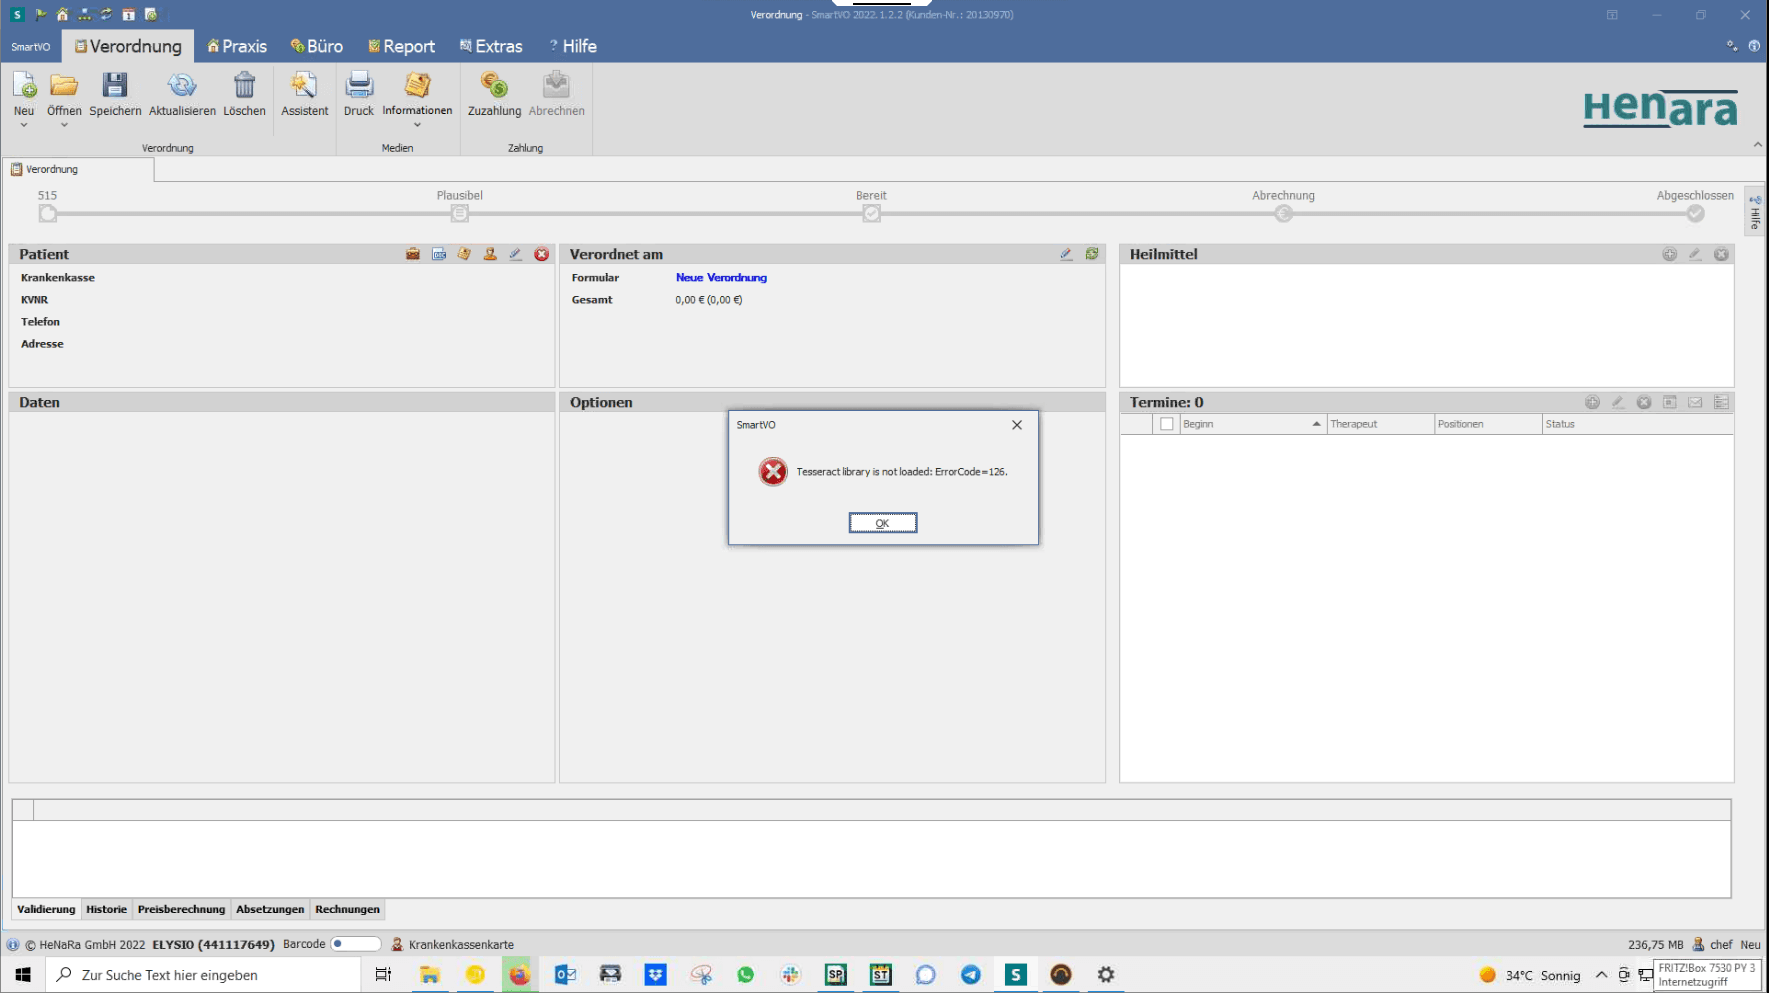The width and height of the screenshot is (1769, 993).
Task: Open Outlook from the taskbar
Action: tap(565, 975)
